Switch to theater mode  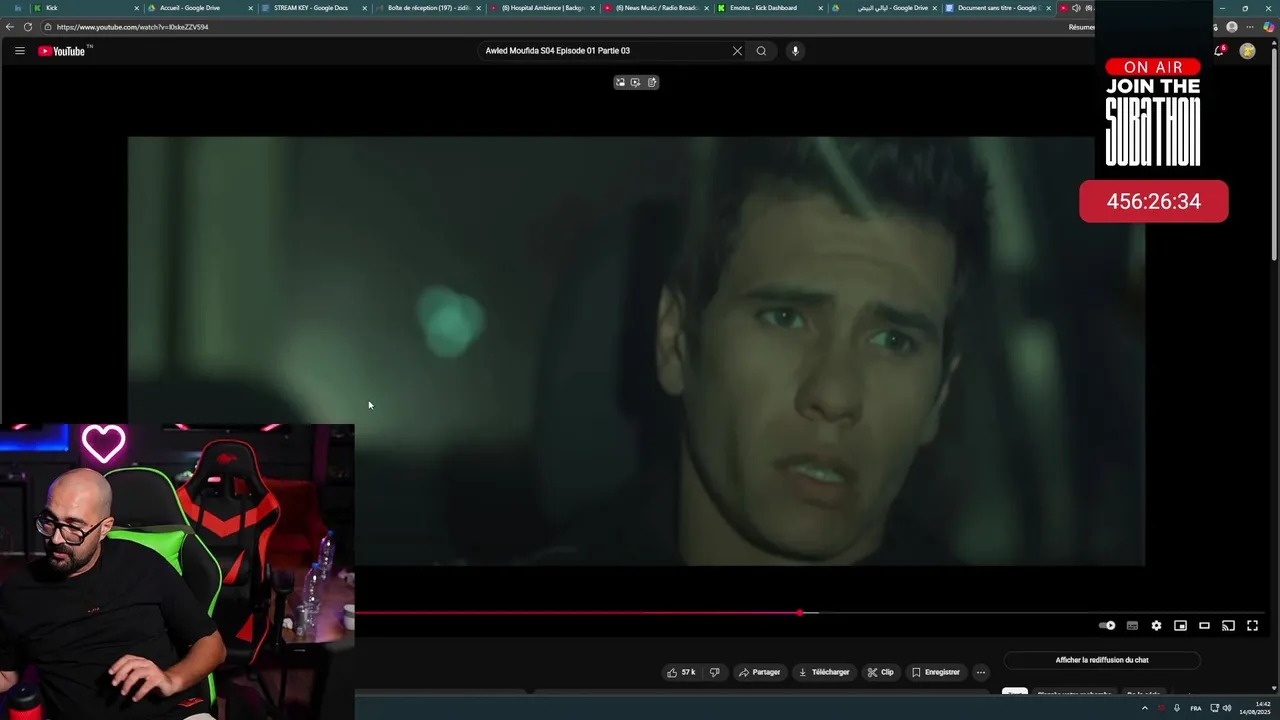(x=1204, y=626)
